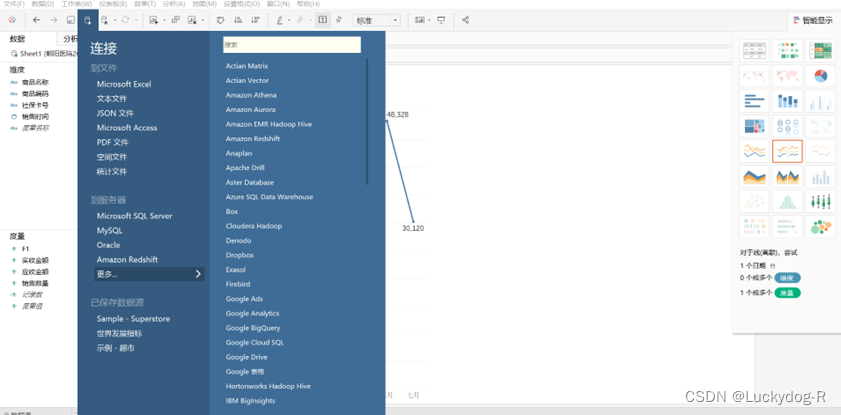Select Dropbox connector
Image resolution: width=841 pixels, height=415 pixels.
(x=240, y=255)
